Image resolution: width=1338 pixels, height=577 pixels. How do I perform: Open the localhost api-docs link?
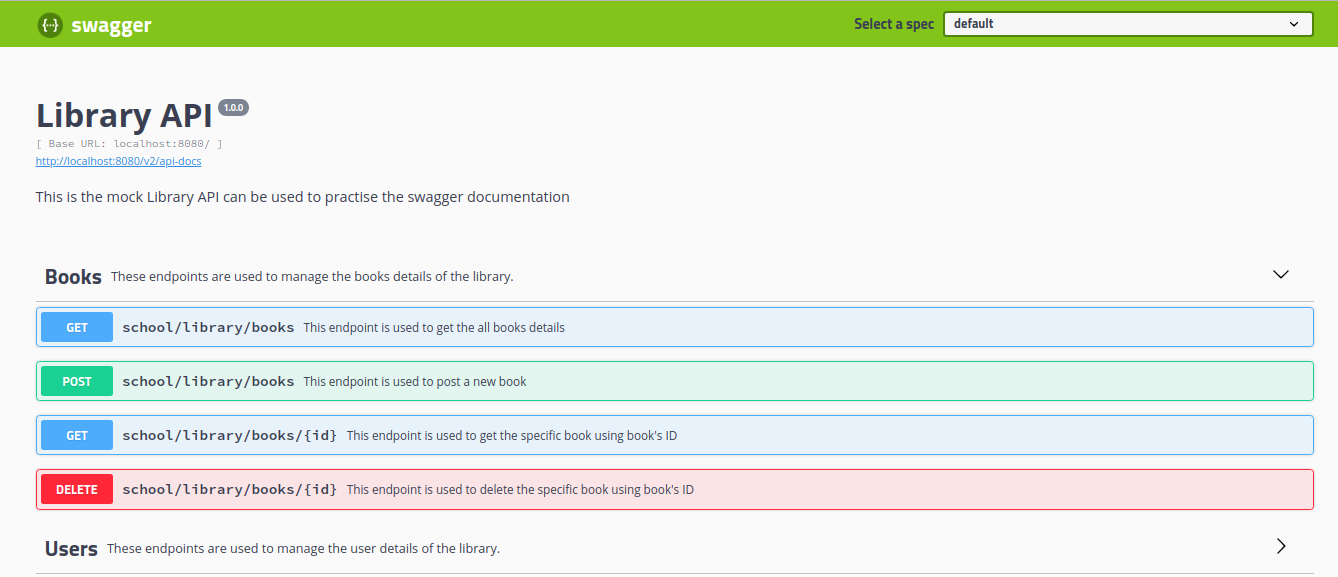pyautogui.click(x=119, y=160)
